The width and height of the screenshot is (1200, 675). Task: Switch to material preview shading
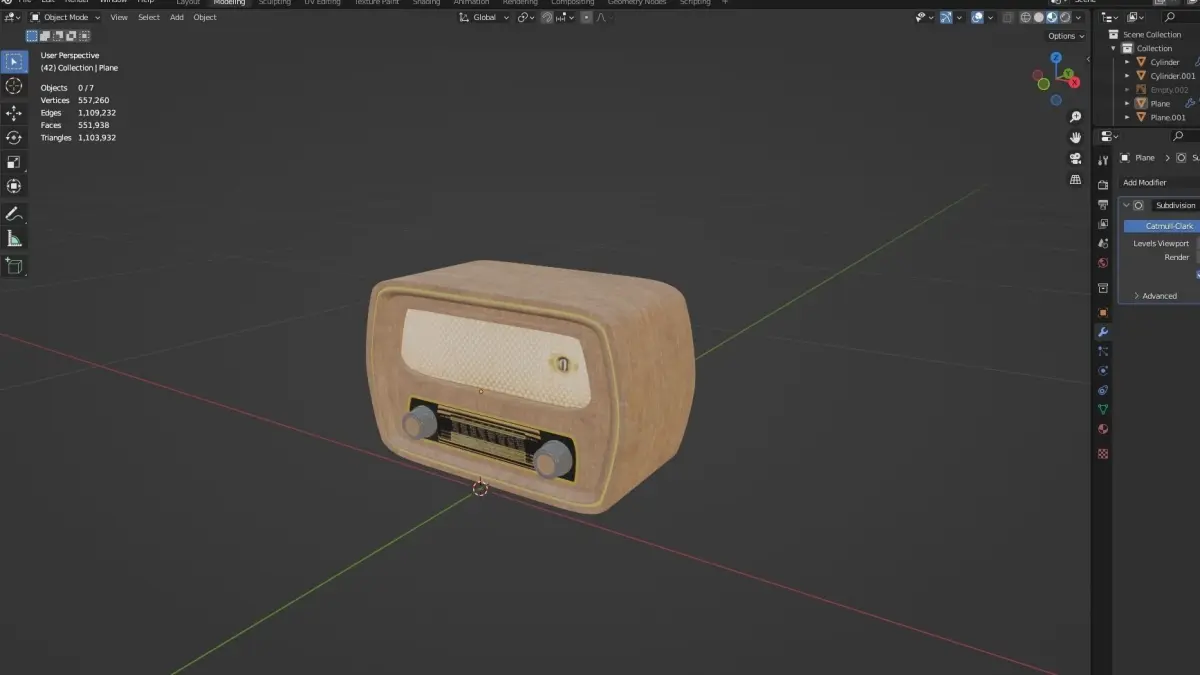click(x=1052, y=17)
